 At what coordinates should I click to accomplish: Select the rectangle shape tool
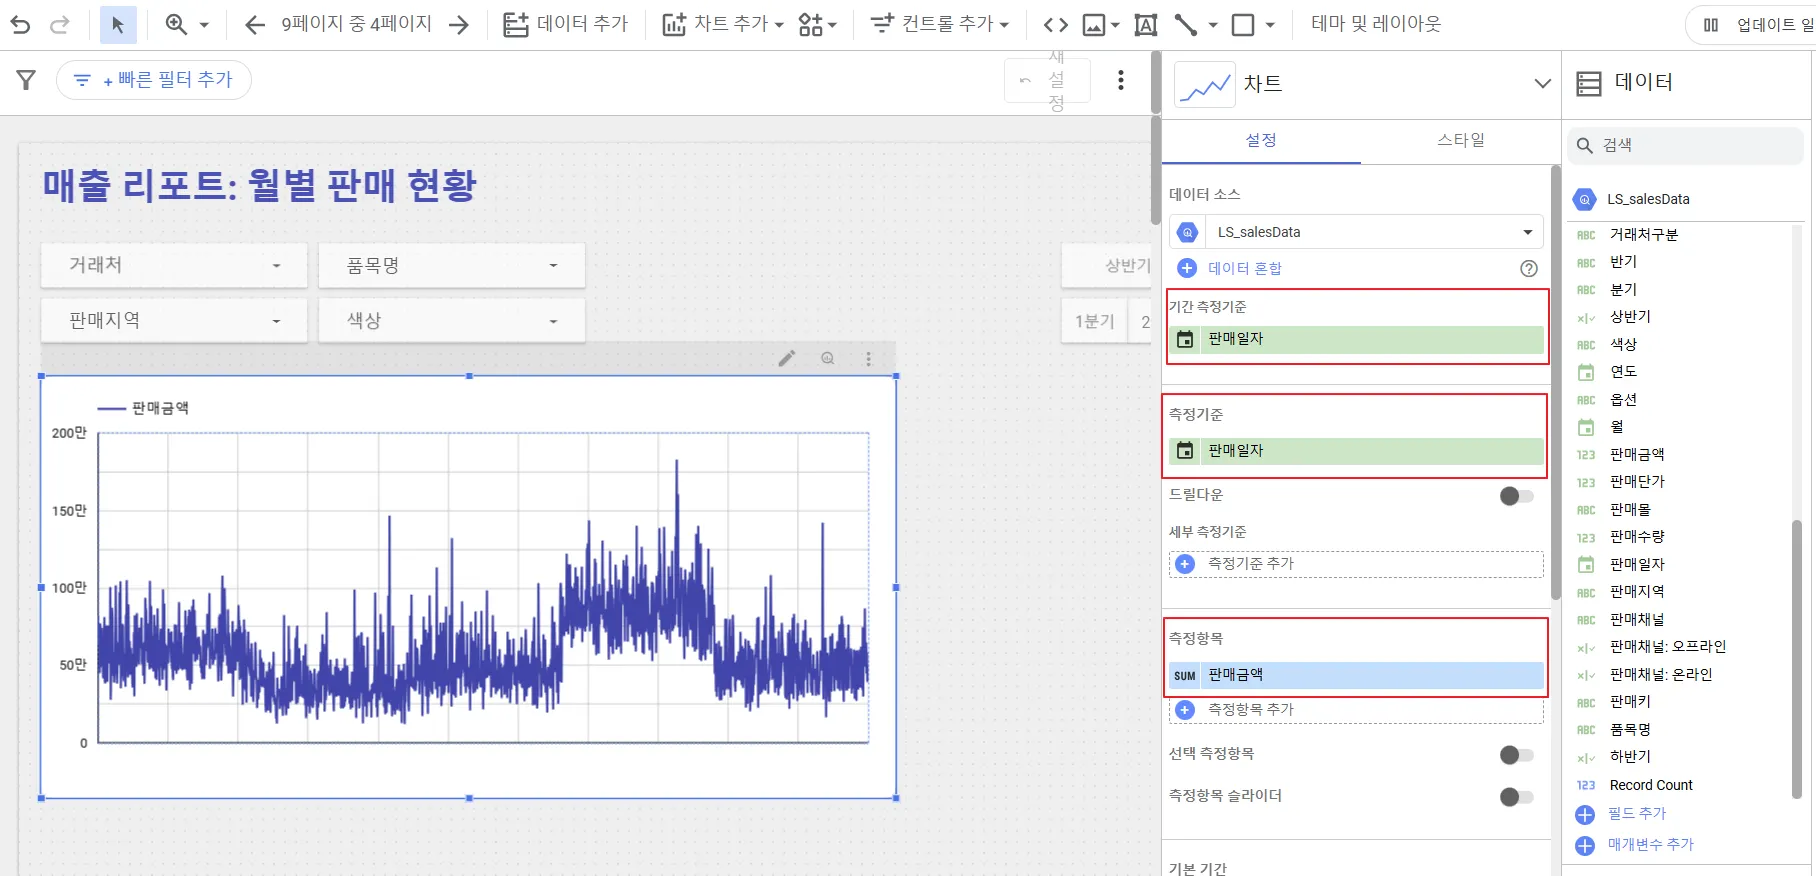(x=1243, y=25)
